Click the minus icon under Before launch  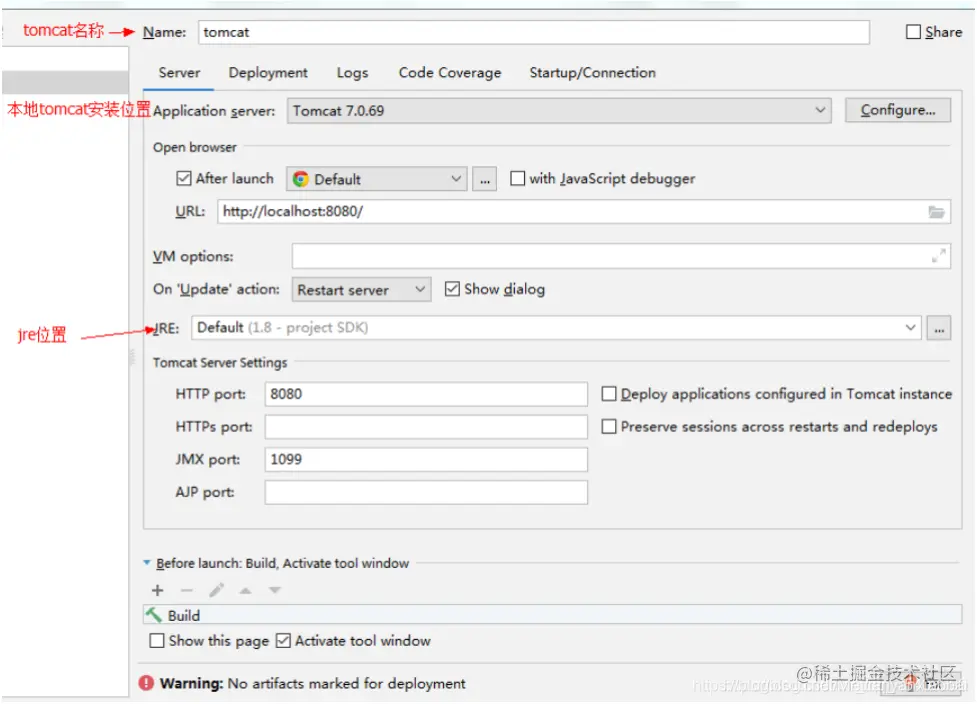(186, 590)
